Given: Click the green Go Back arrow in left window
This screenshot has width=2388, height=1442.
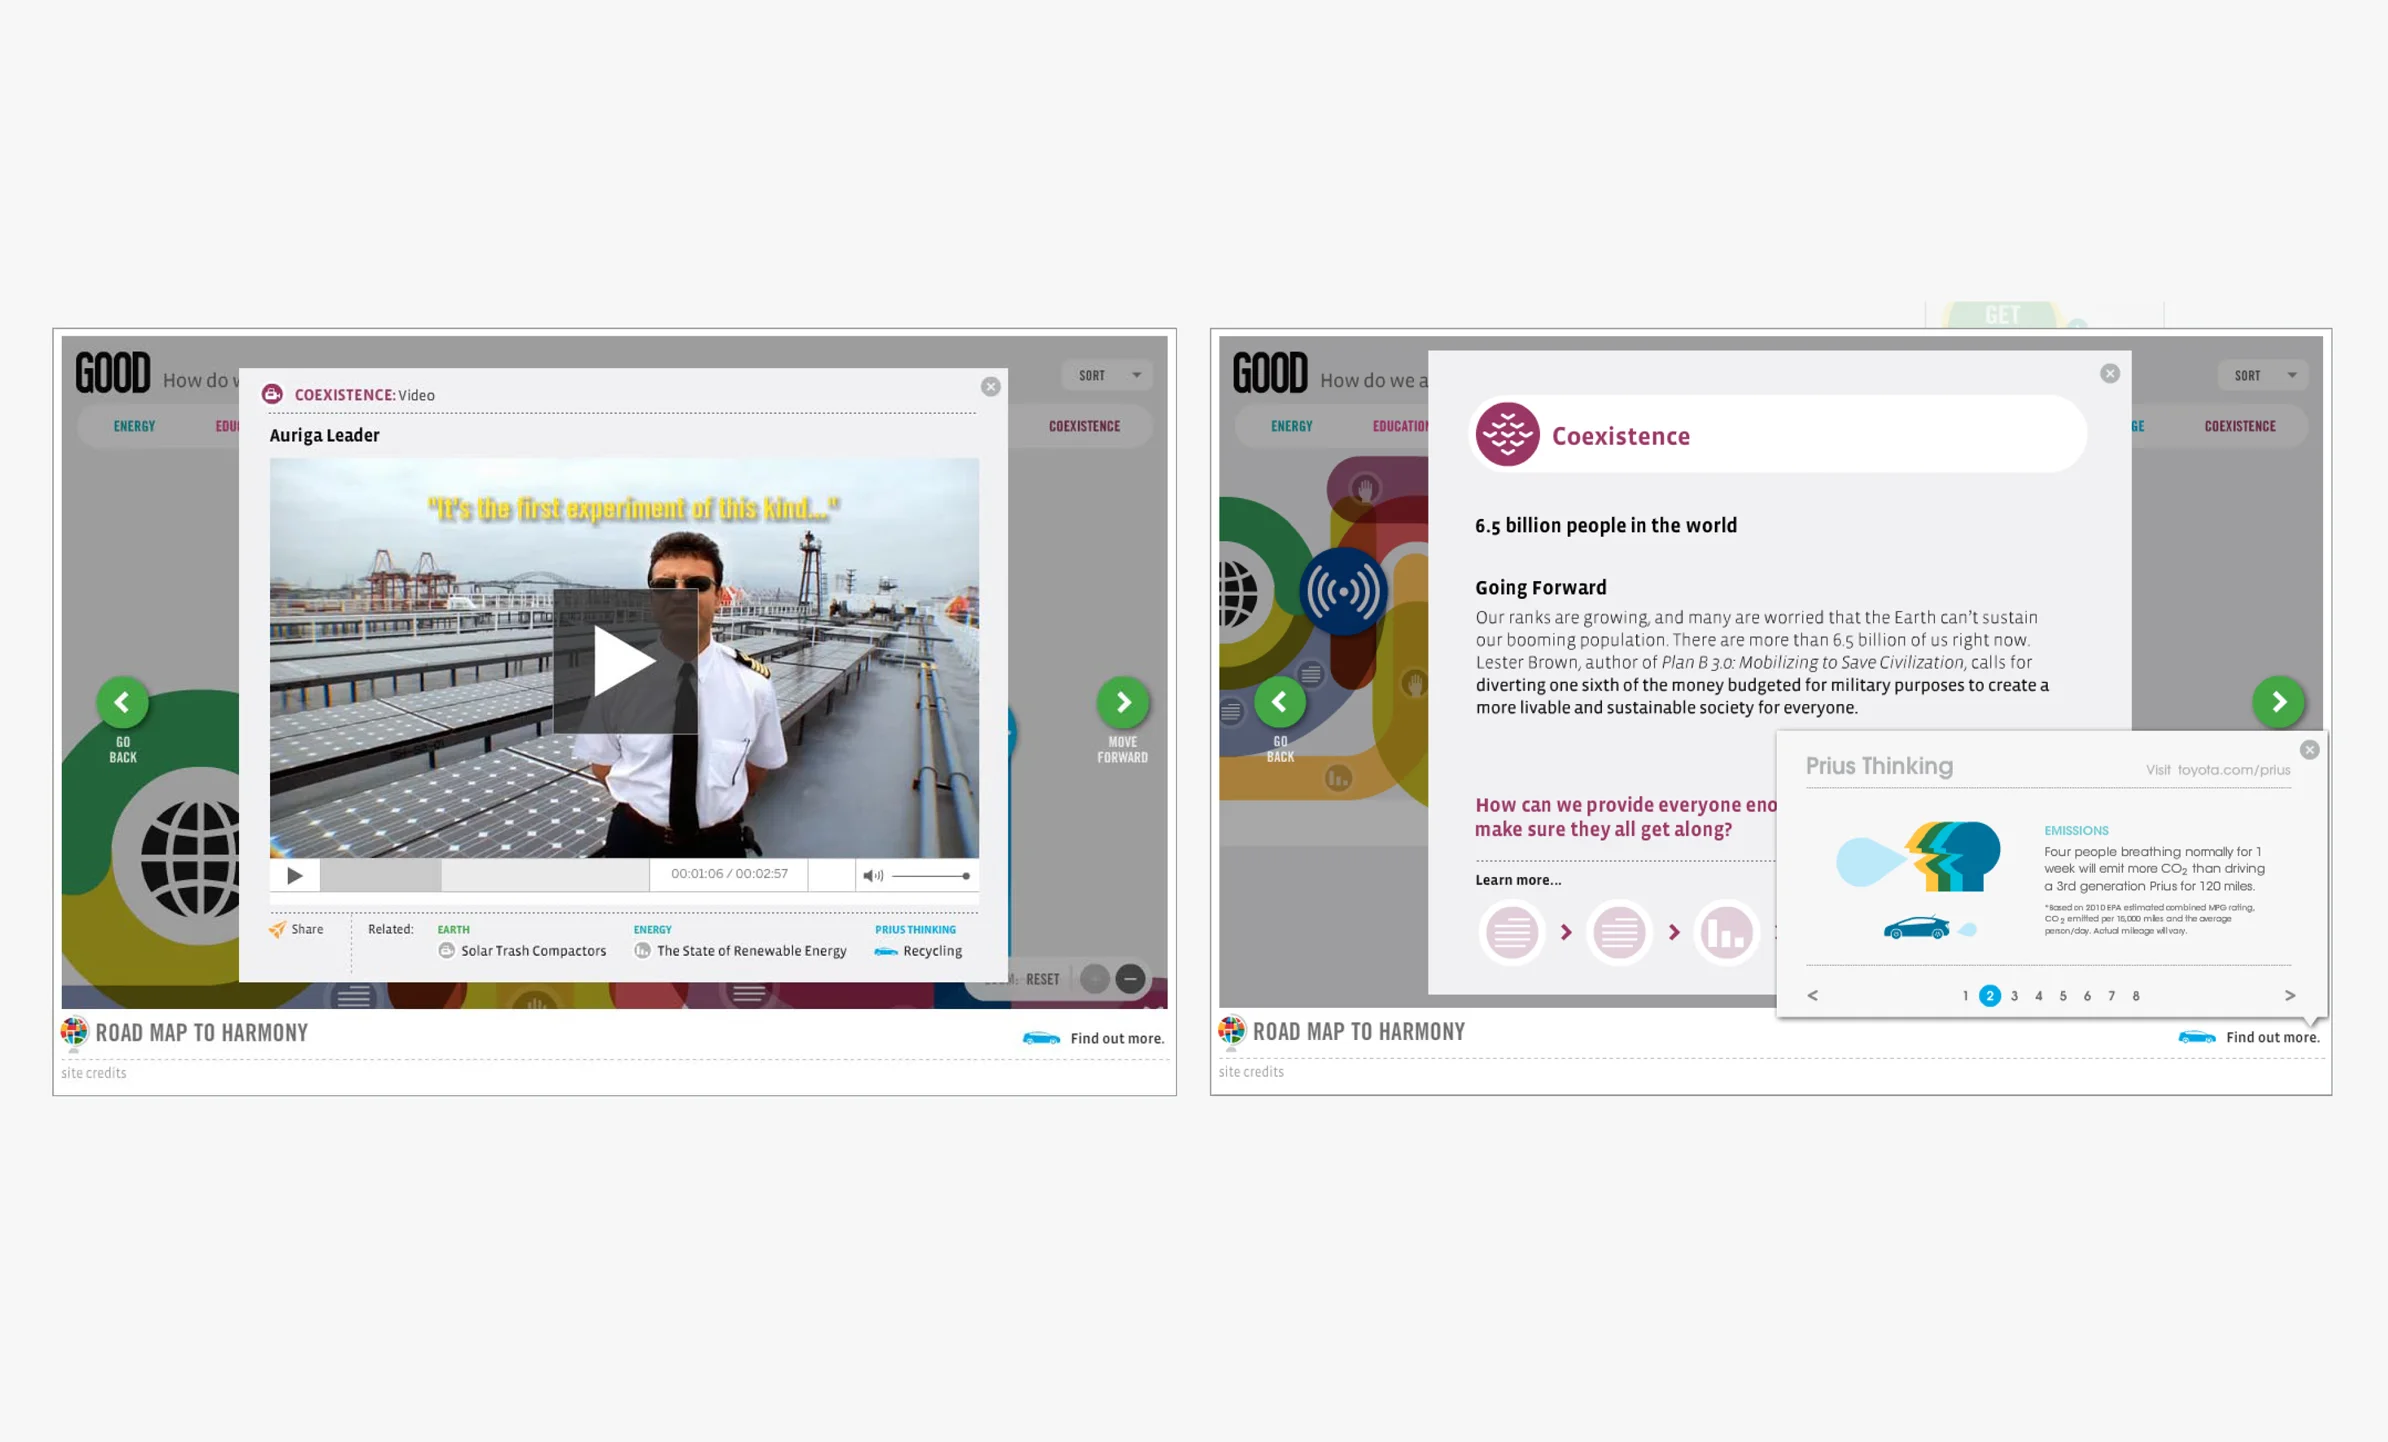Looking at the screenshot, I should [x=123, y=702].
